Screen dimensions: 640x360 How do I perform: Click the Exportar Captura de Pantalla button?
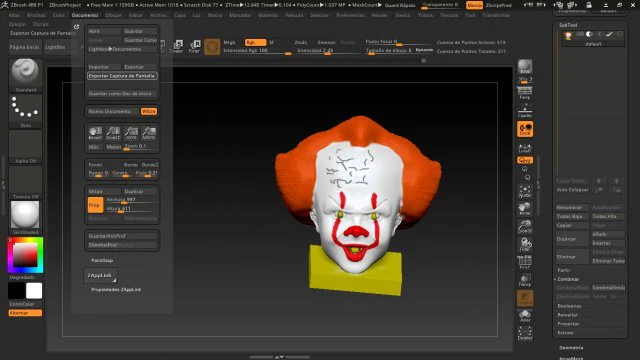pyautogui.click(x=122, y=76)
